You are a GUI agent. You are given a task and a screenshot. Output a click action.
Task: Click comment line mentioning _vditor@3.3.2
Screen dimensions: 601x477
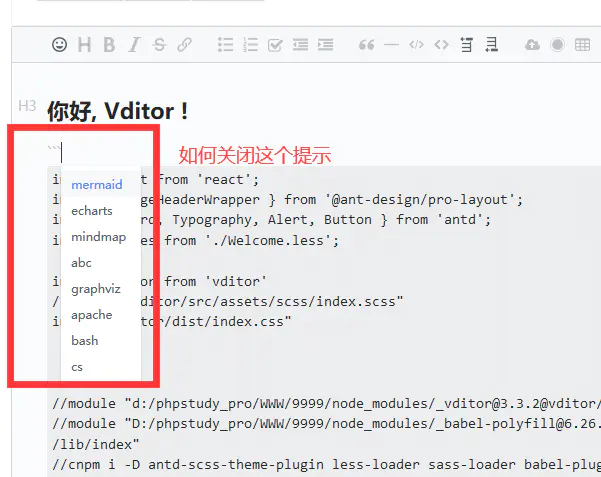pyautogui.click(x=326, y=403)
